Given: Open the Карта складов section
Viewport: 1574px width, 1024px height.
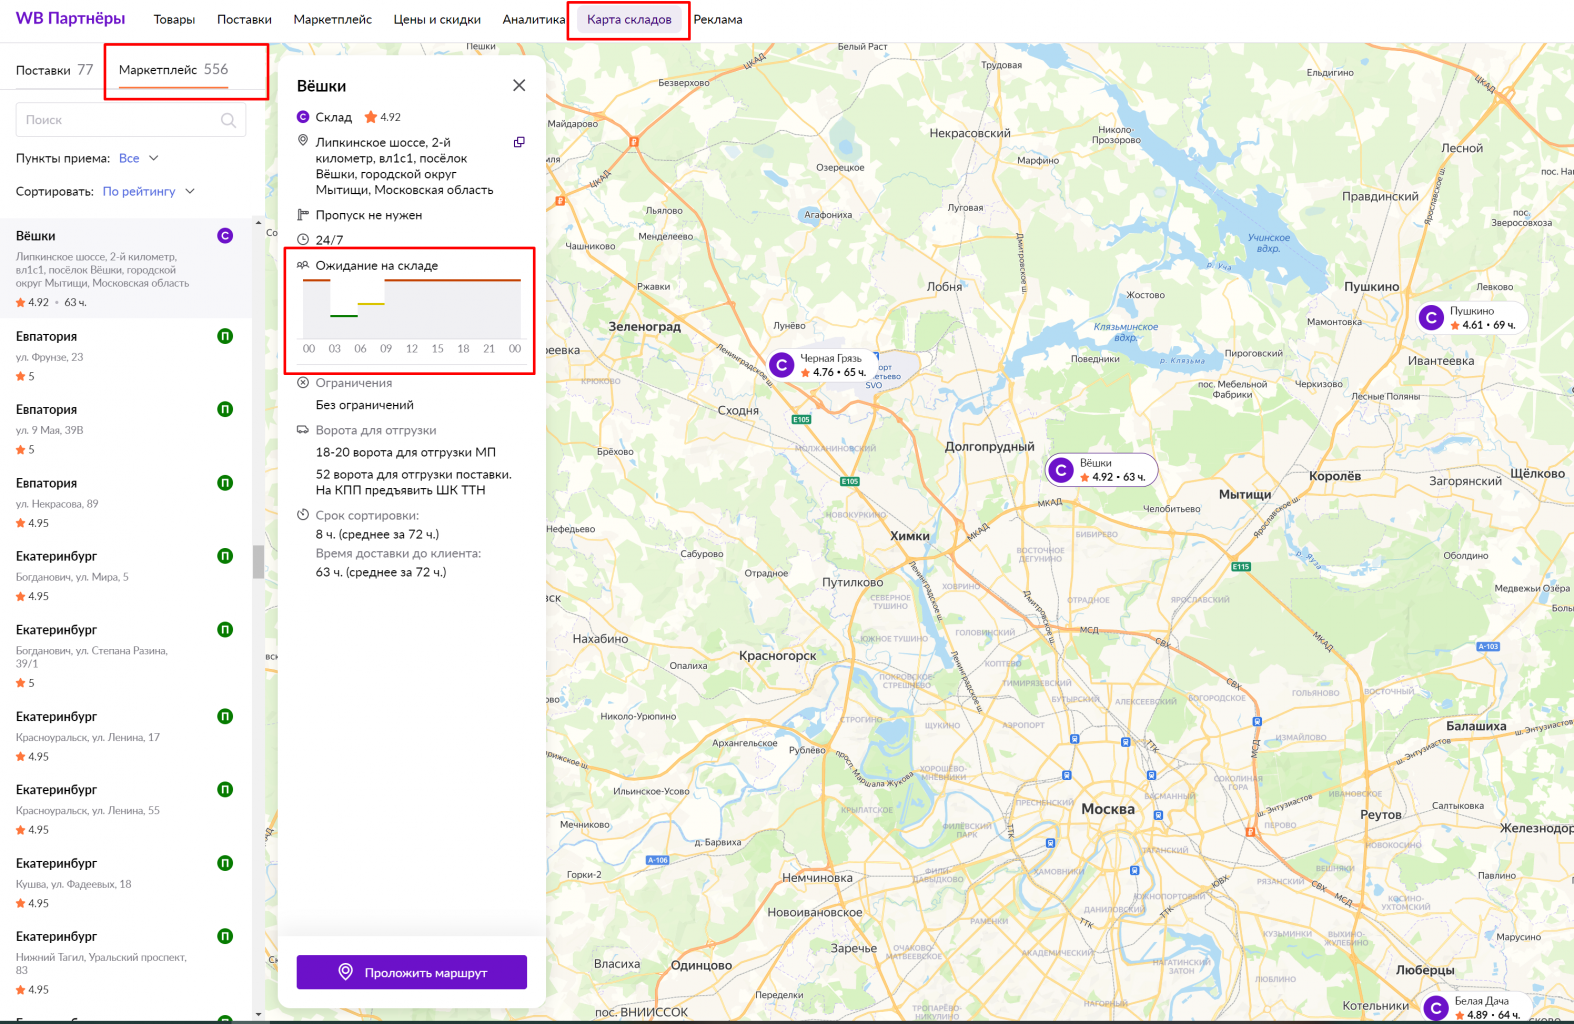Looking at the screenshot, I should coord(630,19).
